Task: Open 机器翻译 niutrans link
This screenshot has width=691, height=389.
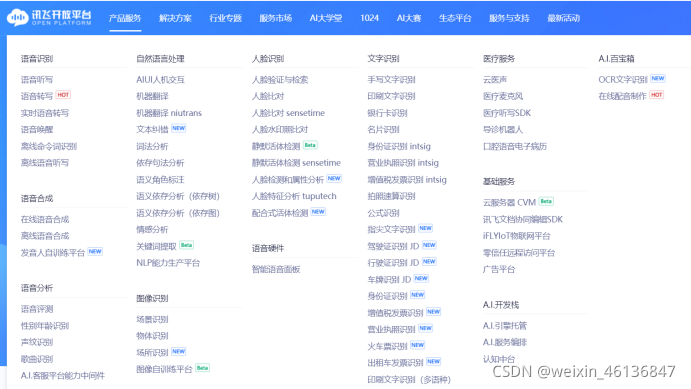Action: tap(169, 113)
